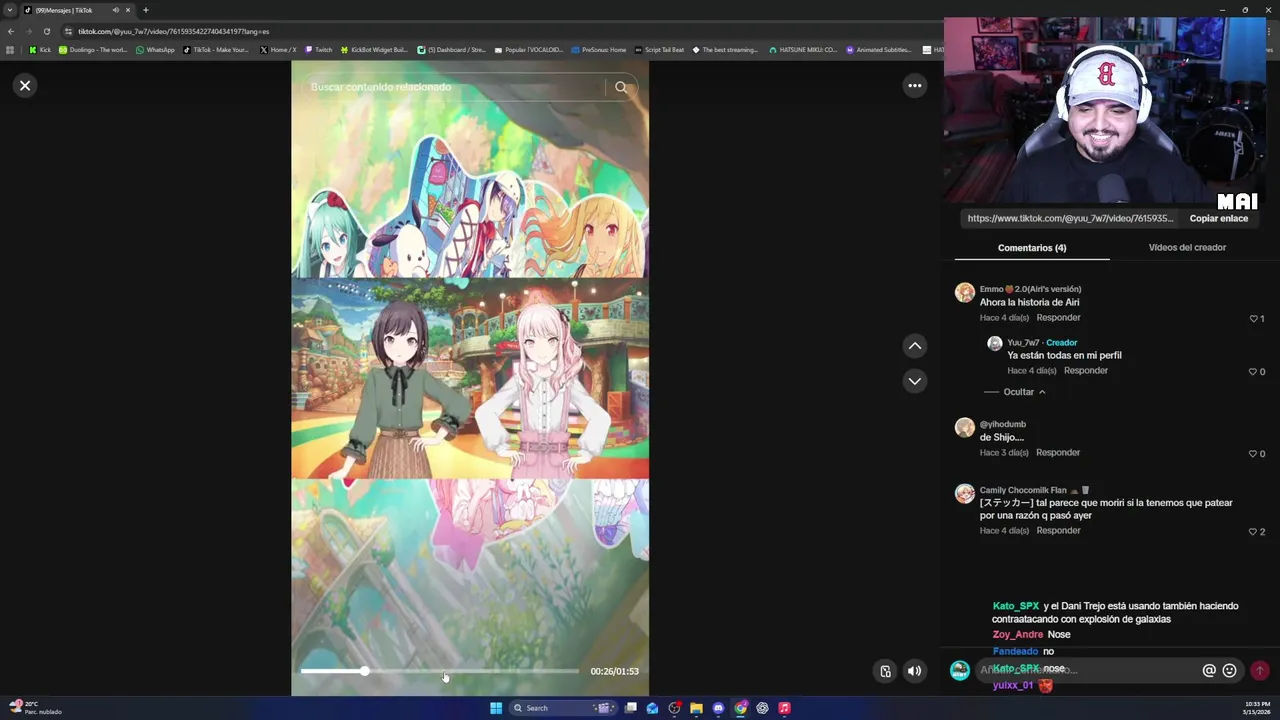Reply to Emmo's comment via Responder

tap(1058, 318)
